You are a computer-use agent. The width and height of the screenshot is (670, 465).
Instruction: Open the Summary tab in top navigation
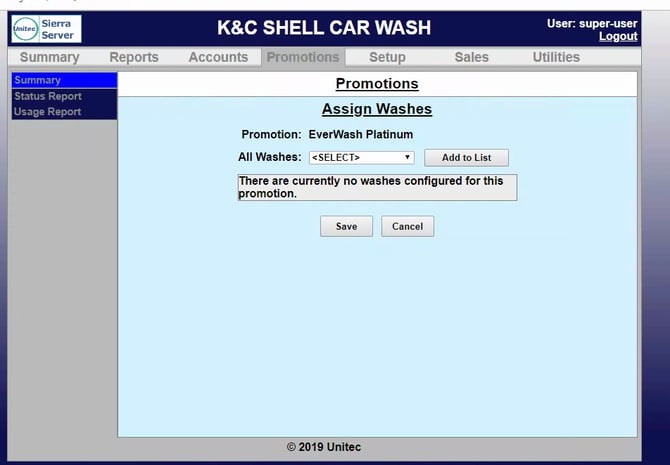coord(49,57)
